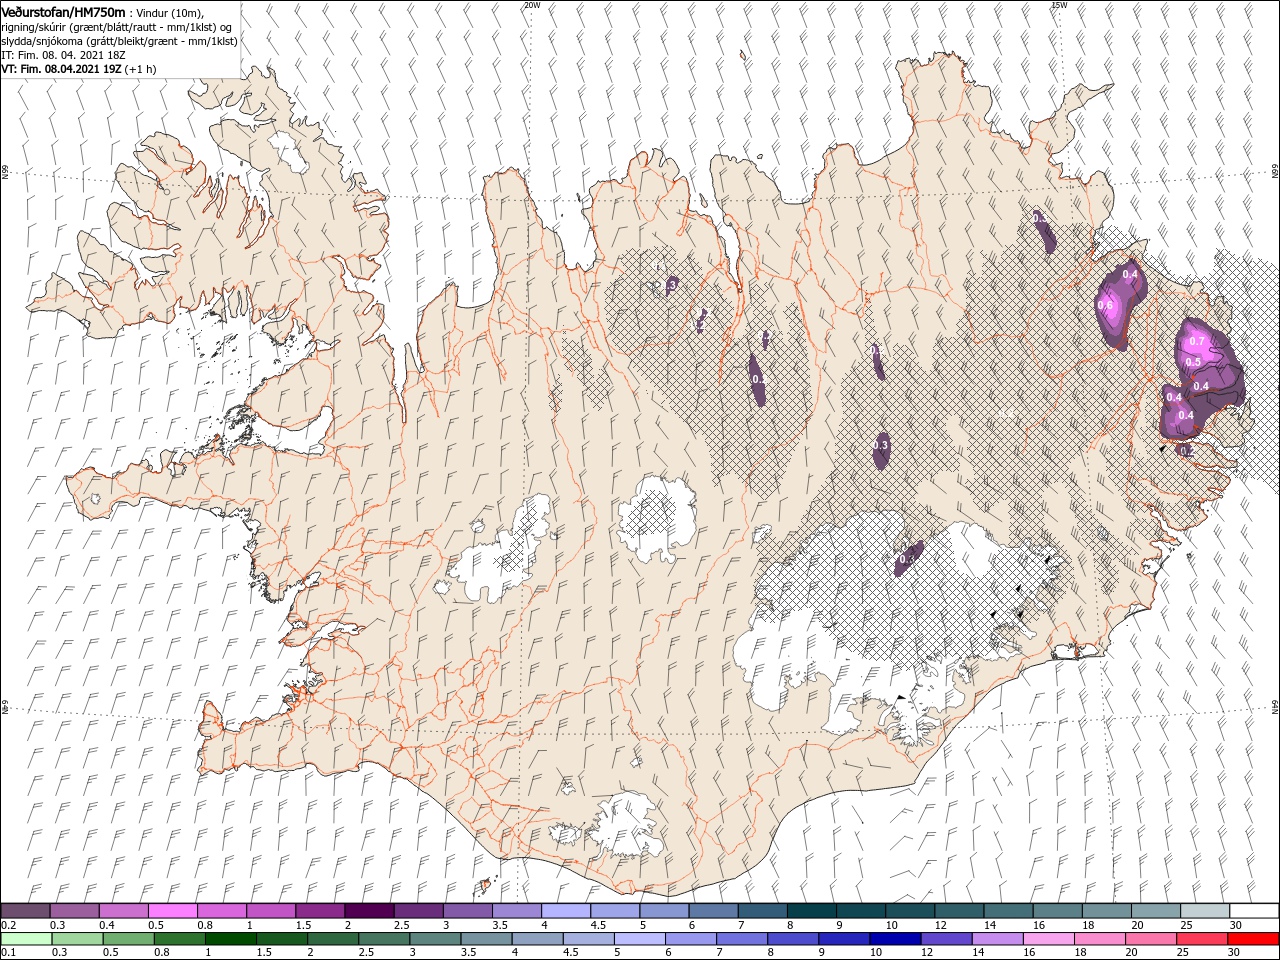Viewport: 1280px width, 960px height.
Task: Click the 0.5 snowfall value below the 0.7 label
Action: [1192, 362]
